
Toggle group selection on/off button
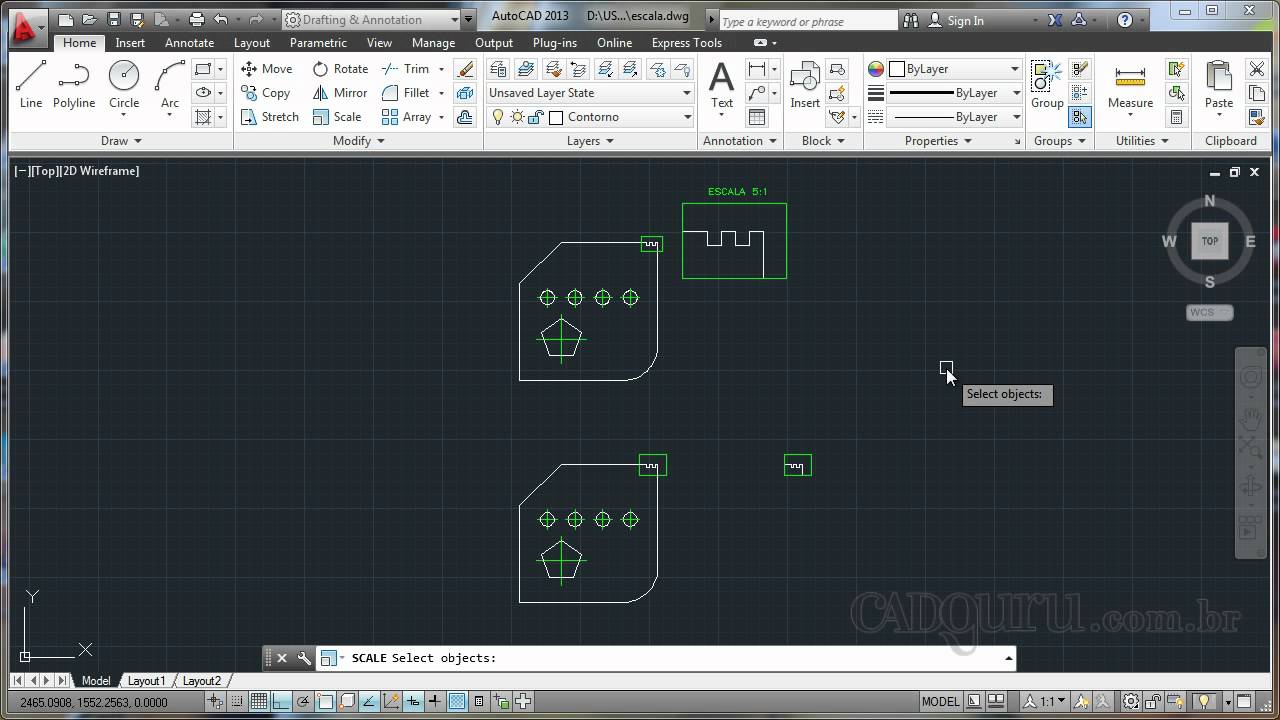point(1079,117)
